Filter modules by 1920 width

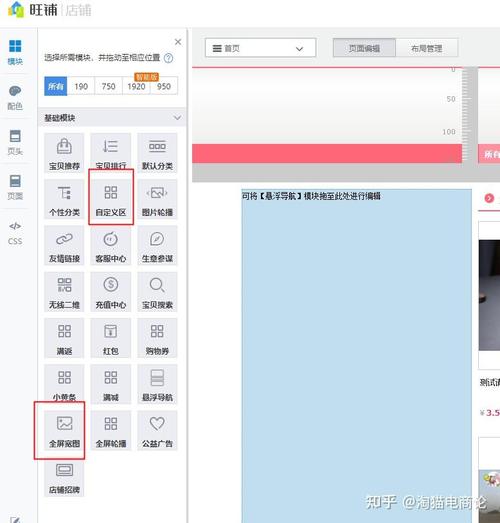[x=136, y=86]
